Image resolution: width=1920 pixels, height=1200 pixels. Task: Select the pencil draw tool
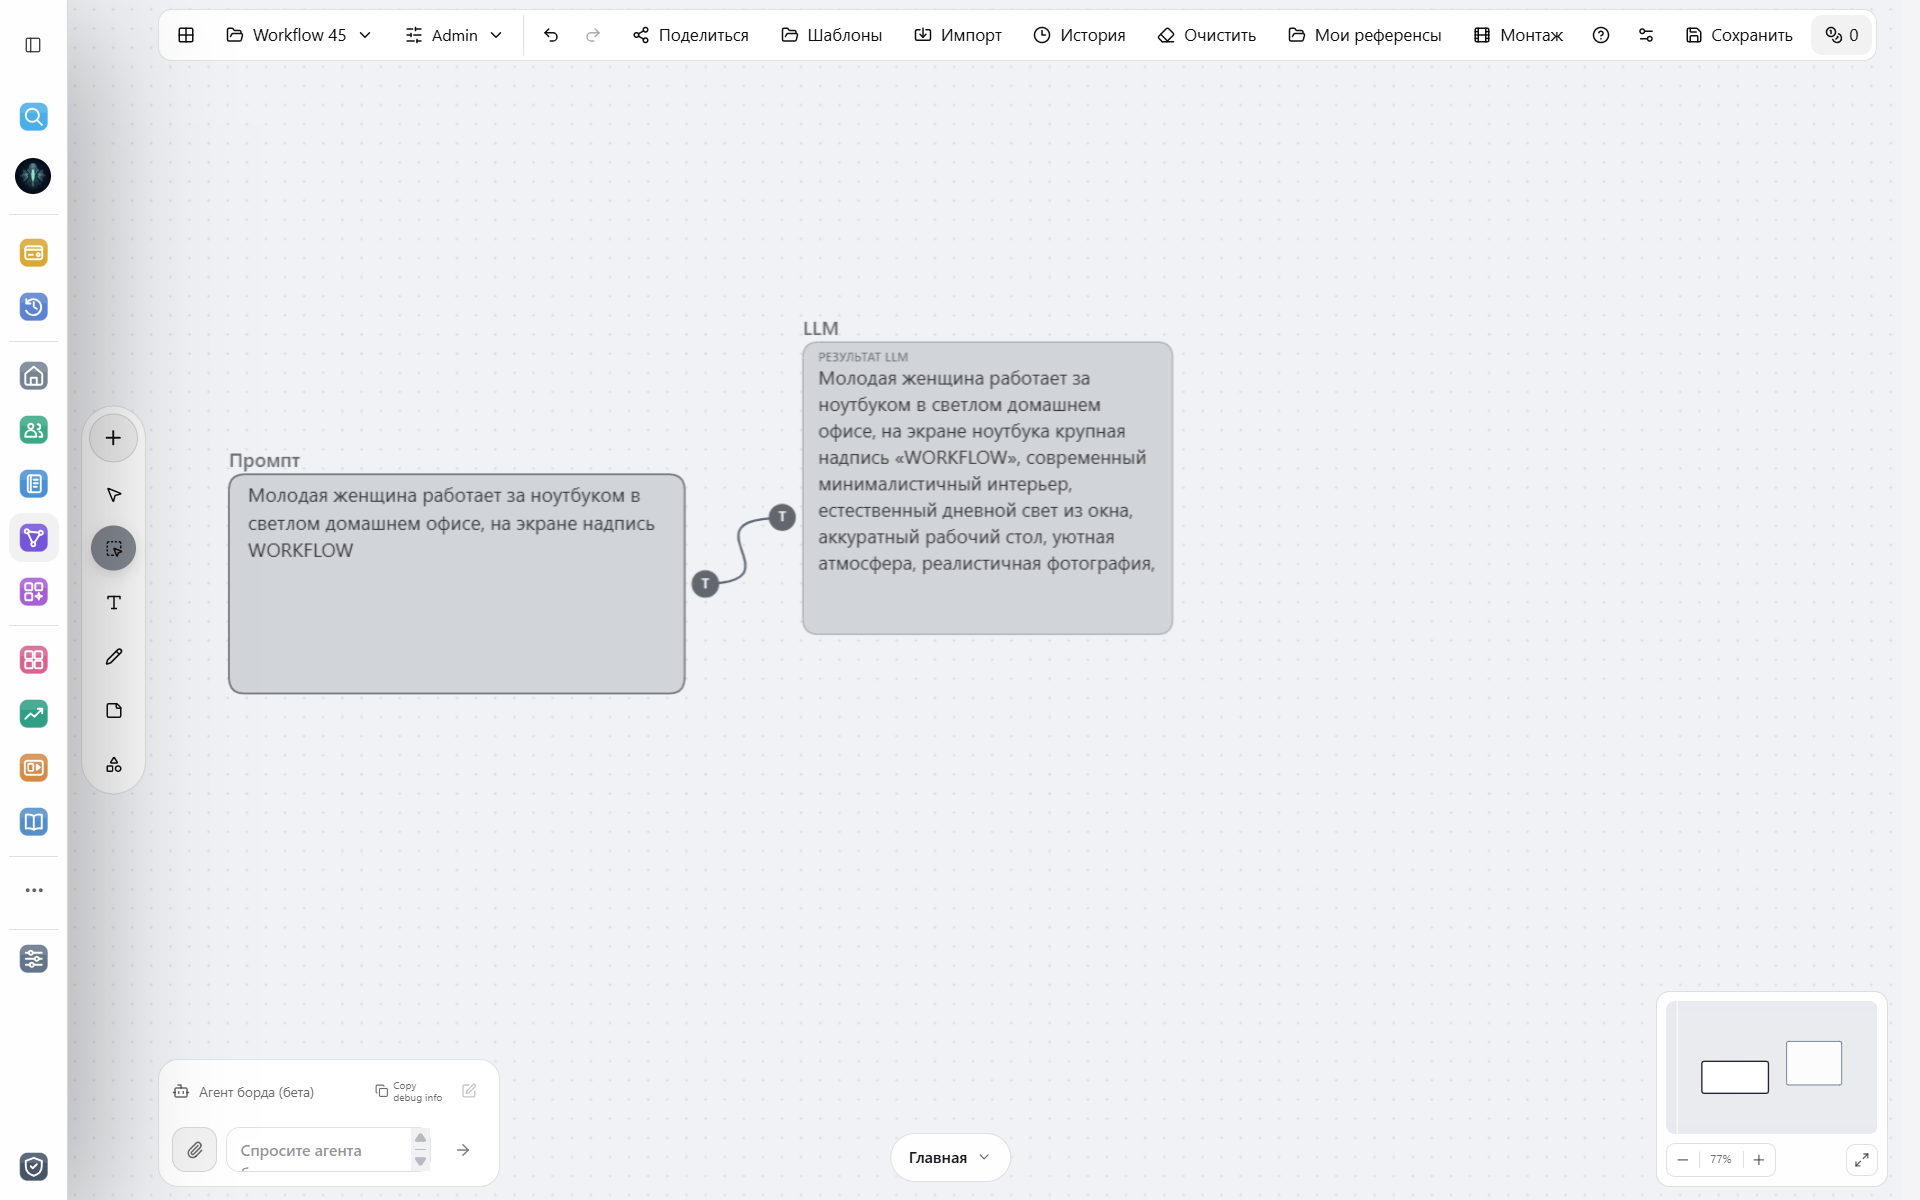pyautogui.click(x=113, y=657)
